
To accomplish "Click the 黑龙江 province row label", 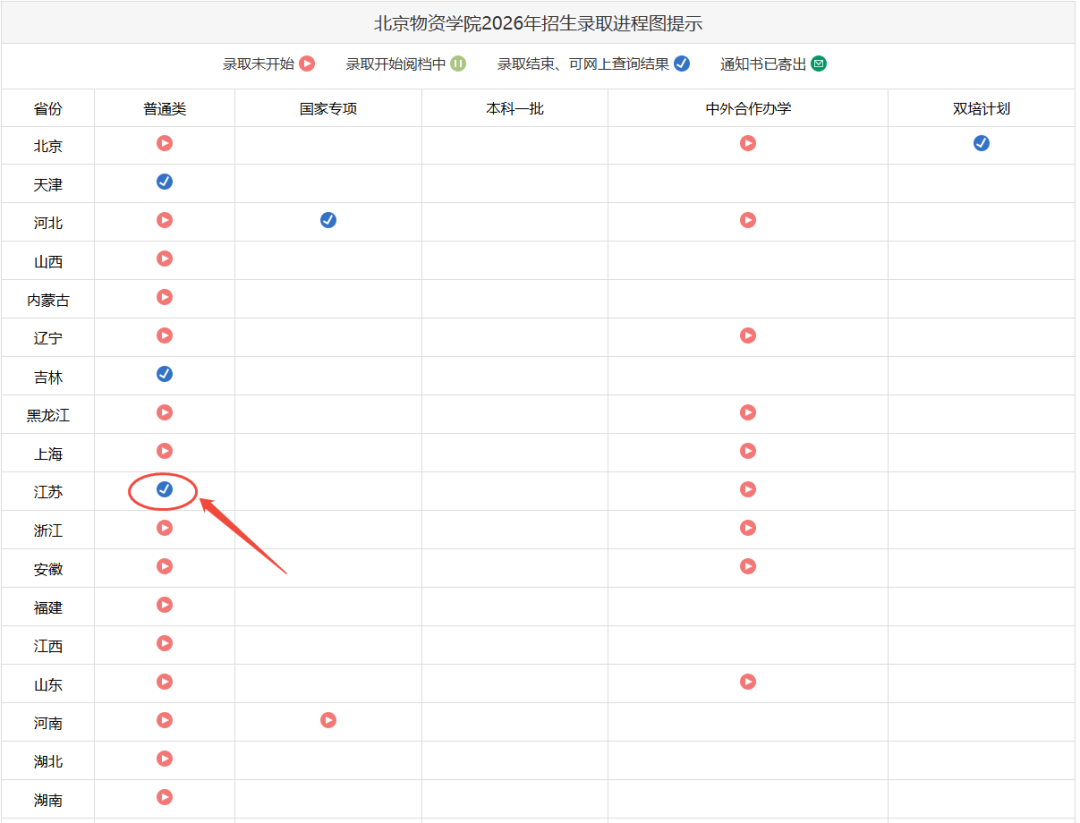I will click(48, 415).
